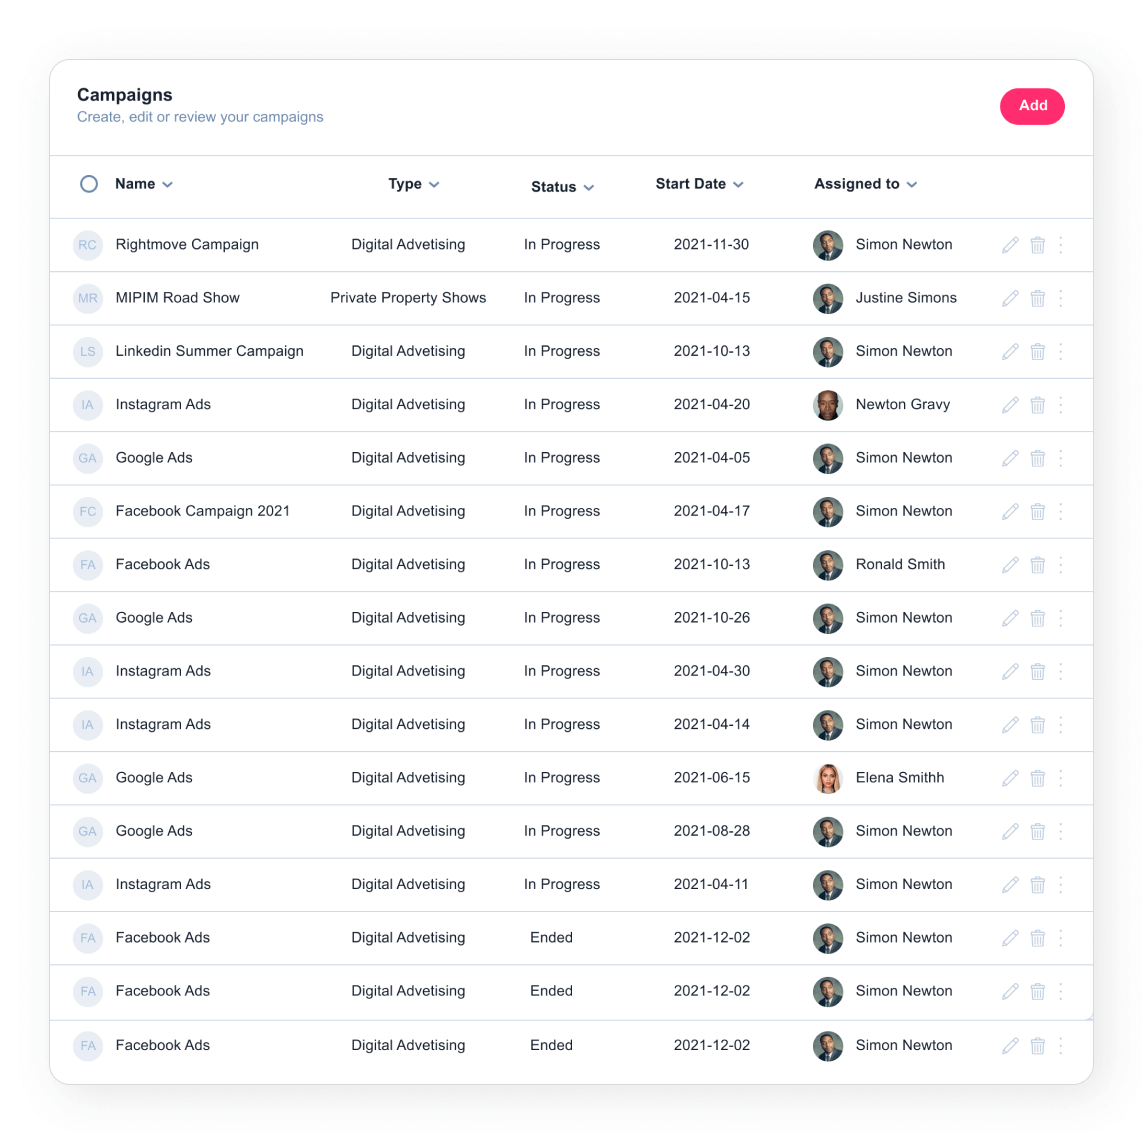Click the subtitle 'Create, edit or review your campaigns'
Viewport: 1143px width, 1143px height.
[200, 117]
